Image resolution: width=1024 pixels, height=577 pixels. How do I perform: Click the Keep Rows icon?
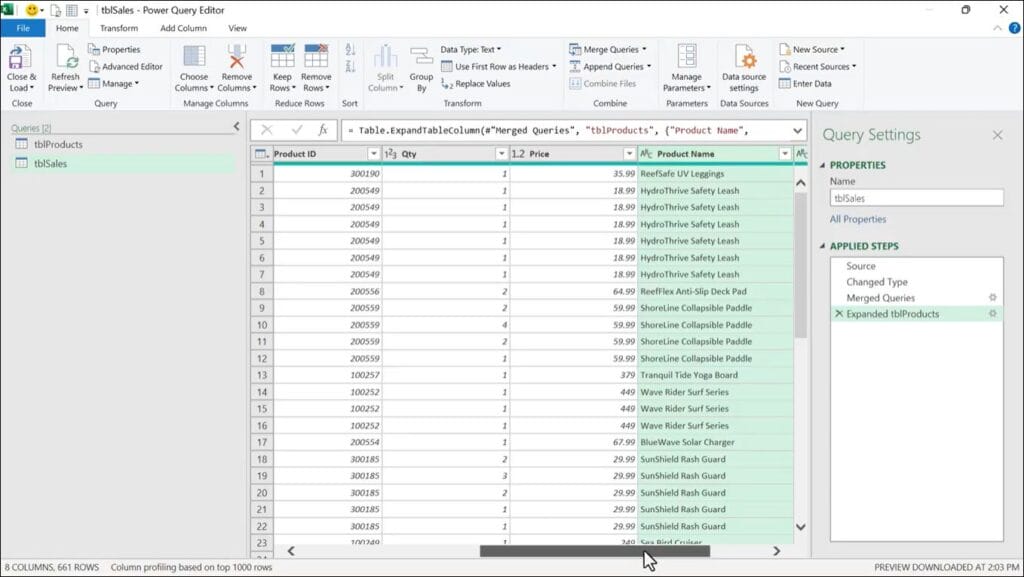(x=282, y=58)
